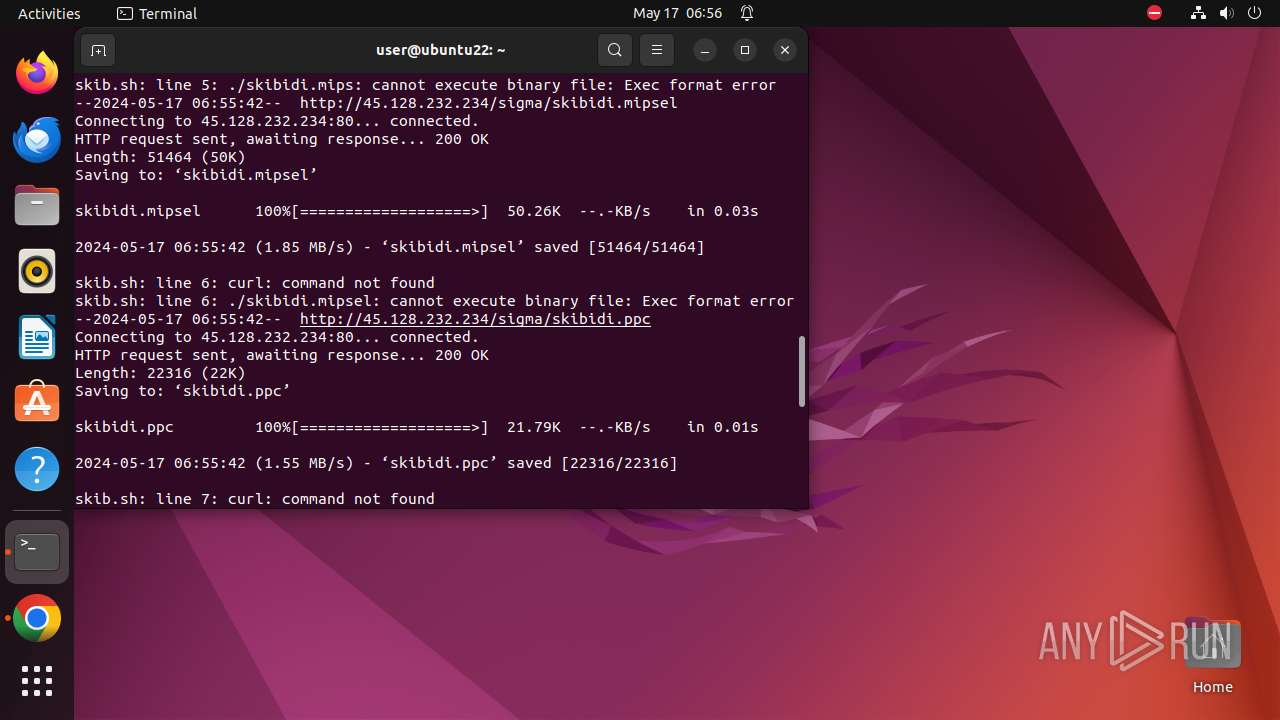Maximize the terminal window

(745, 50)
